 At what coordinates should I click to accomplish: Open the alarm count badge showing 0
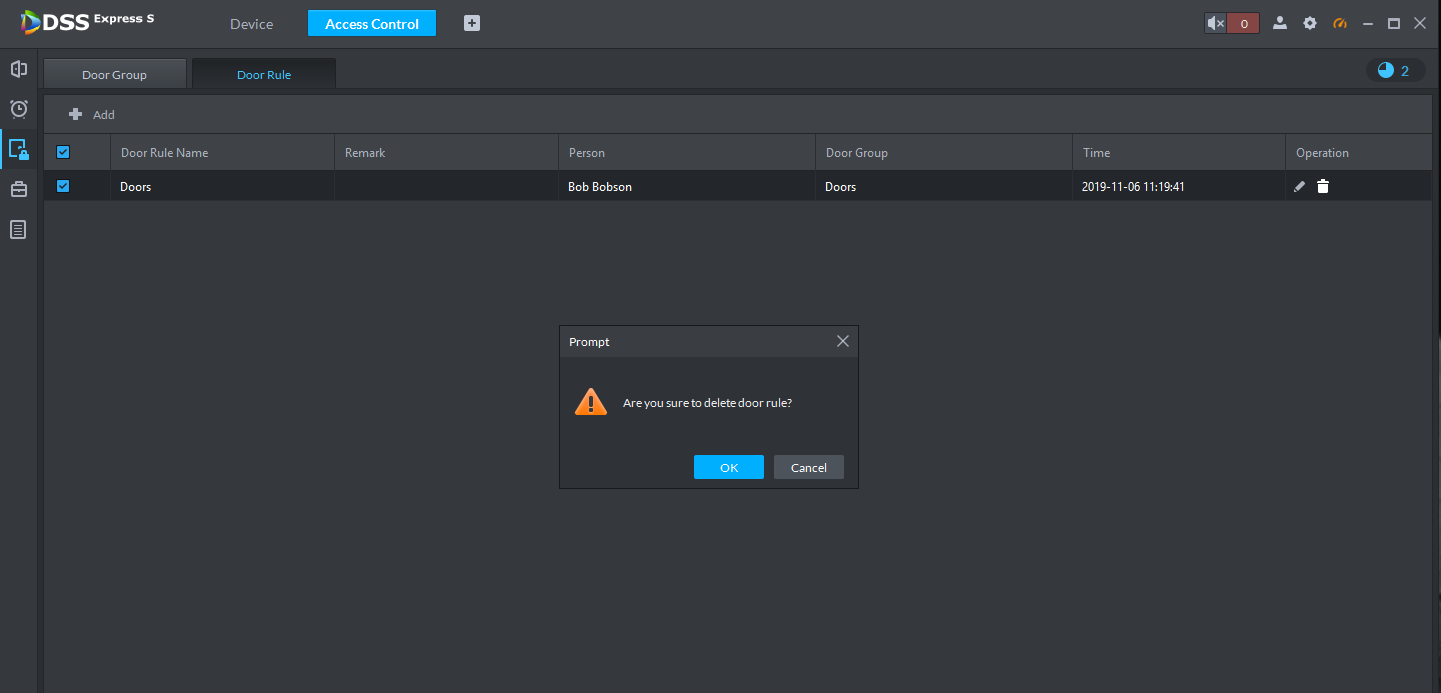point(1243,23)
